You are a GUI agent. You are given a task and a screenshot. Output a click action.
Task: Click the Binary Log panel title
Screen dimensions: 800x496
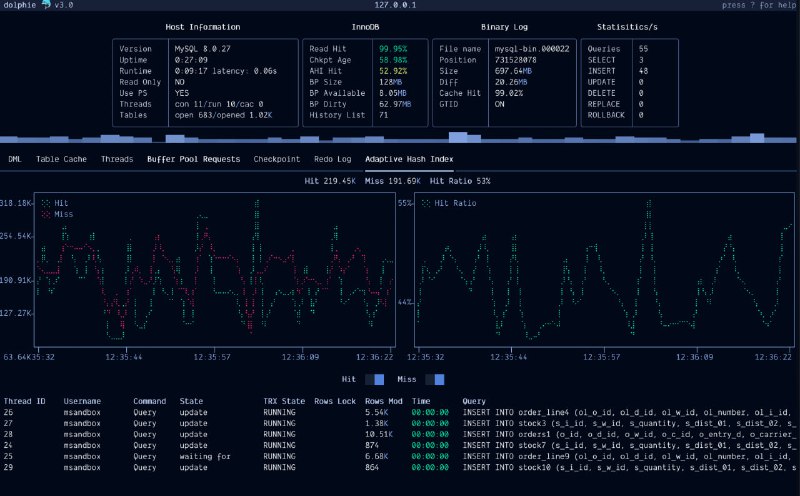[504, 27]
